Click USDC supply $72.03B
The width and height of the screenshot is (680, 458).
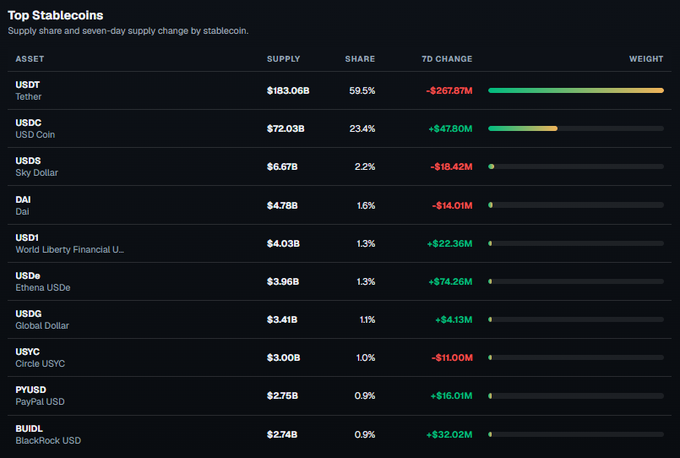pyautogui.click(x=285, y=129)
